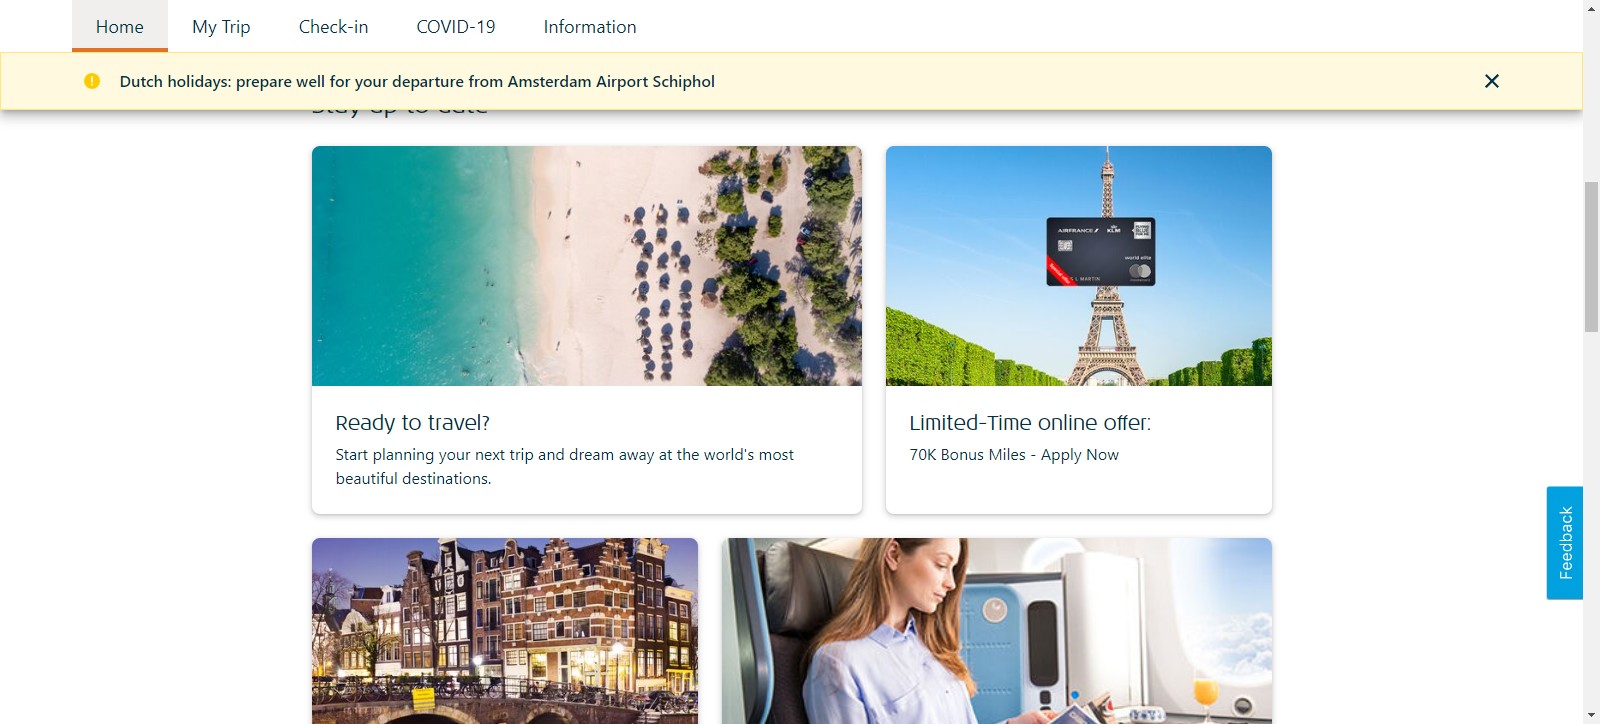This screenshot has width=1600, height=724.
Task: Click the scrollbar up arrow
Action: [x=1592, y=8]
